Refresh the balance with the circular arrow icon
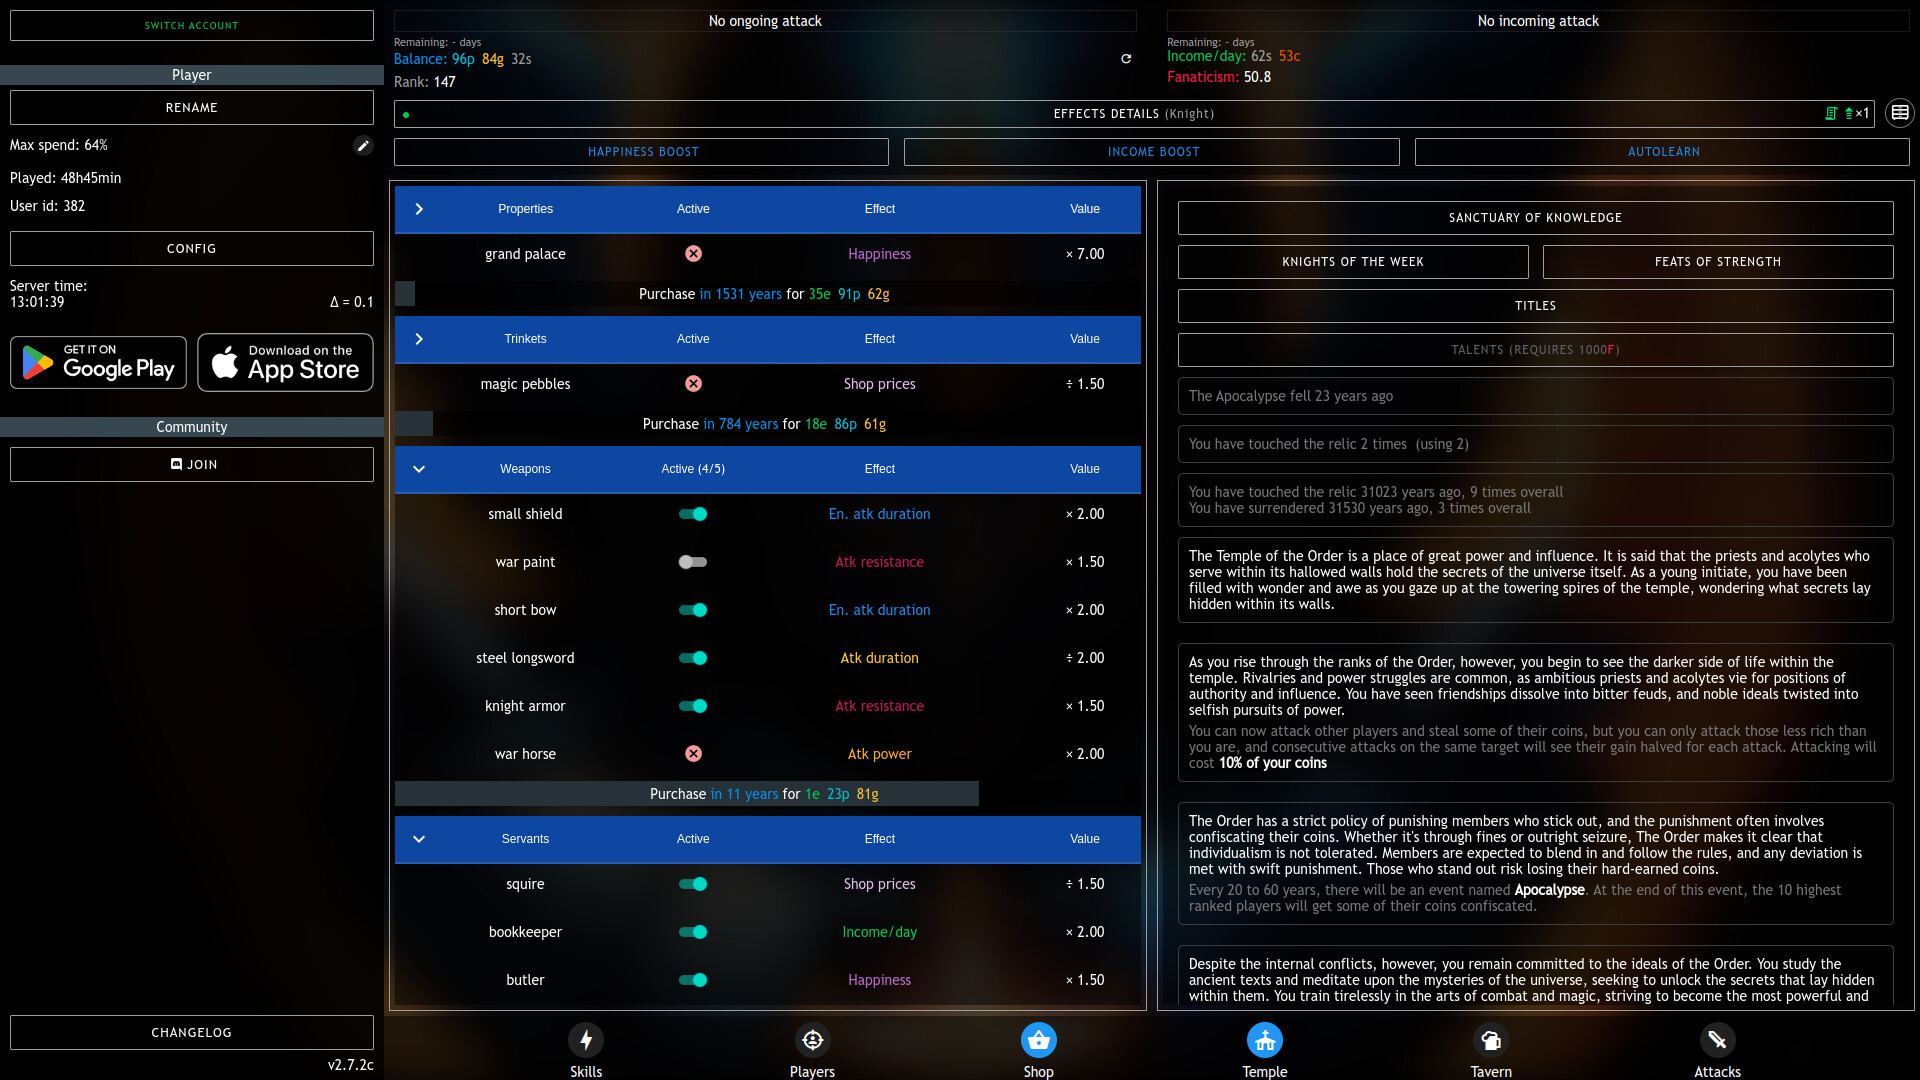This screenshot has height=1080, width=1920. (x=1126, y=59)
